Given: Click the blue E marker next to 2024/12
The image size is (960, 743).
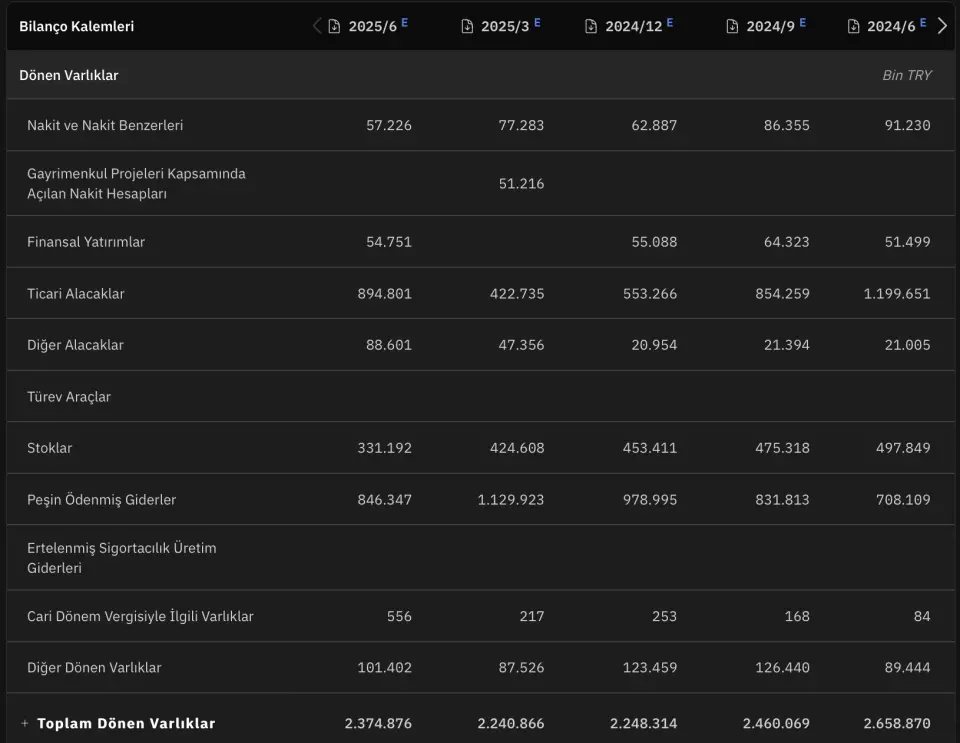Looking at the screenshot, I should pyautogui.click(x=670, y=22).
